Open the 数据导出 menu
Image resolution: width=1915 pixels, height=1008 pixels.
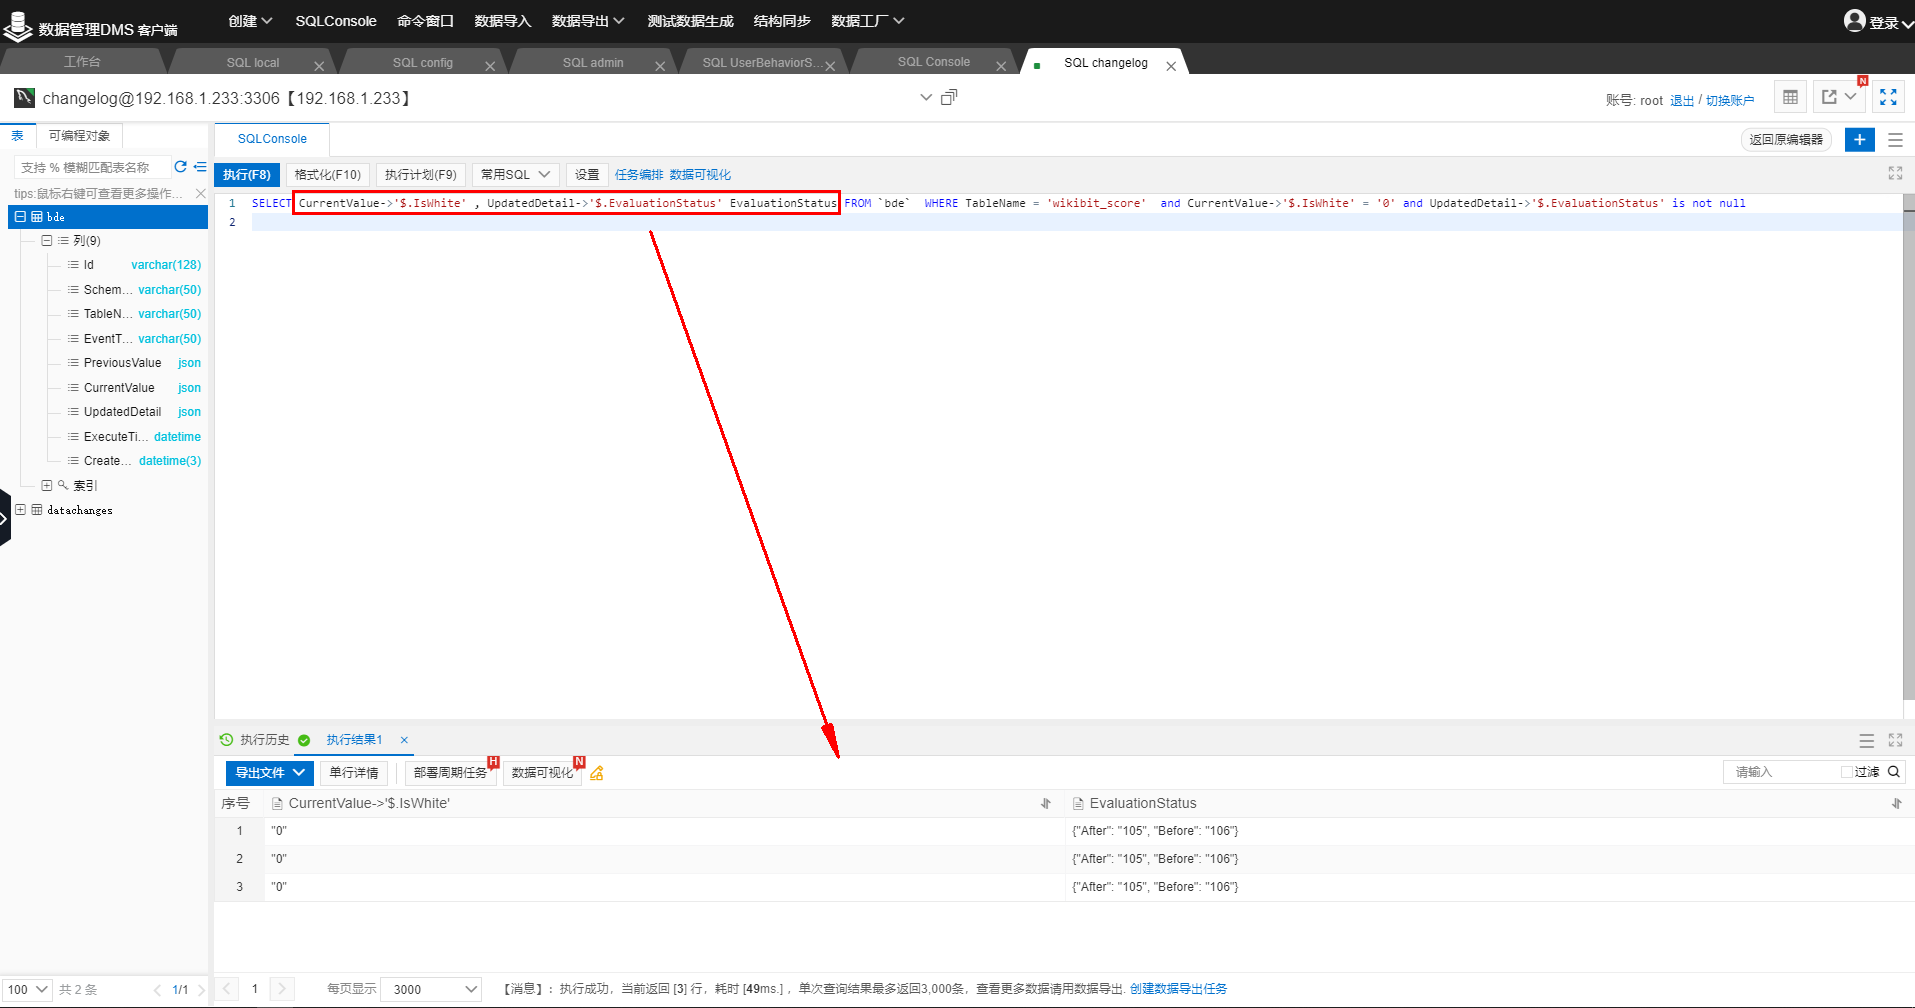[x=588, y=21]
